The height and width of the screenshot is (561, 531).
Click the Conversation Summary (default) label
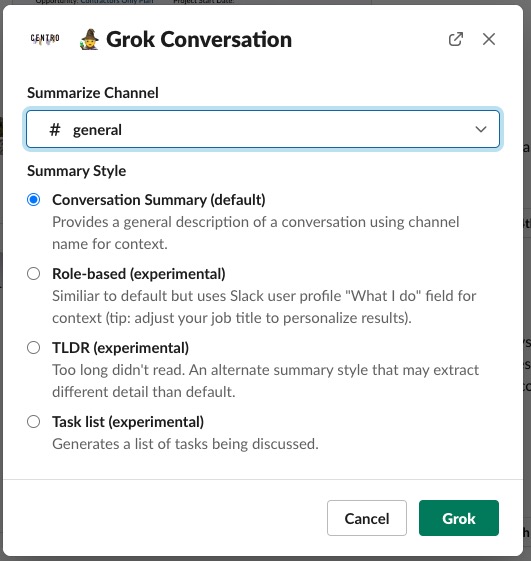pos(159,200)
